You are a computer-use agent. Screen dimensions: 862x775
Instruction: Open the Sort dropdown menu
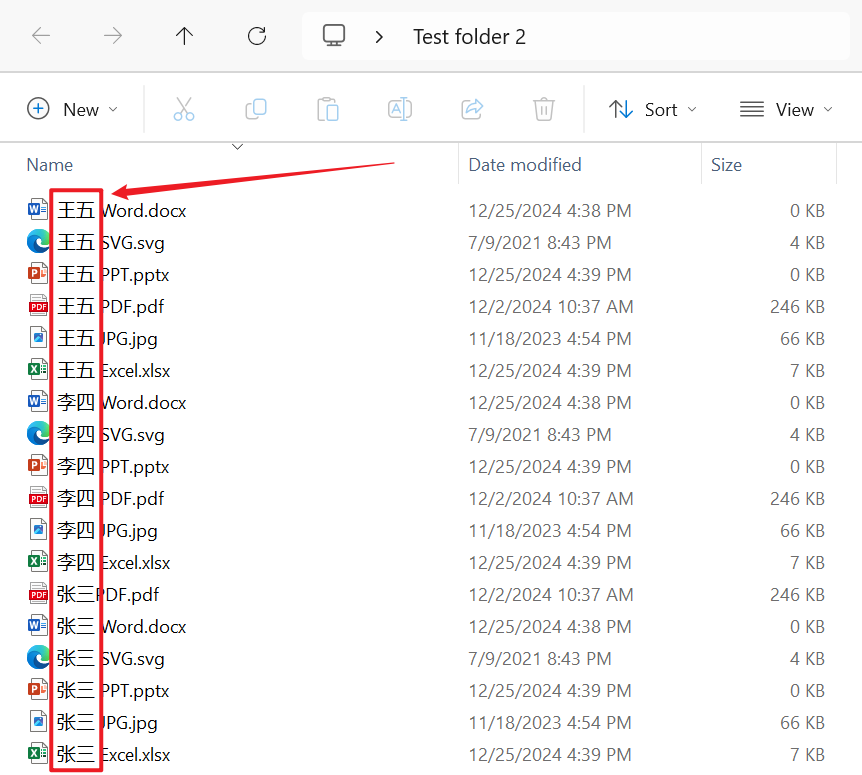(653, 110)
